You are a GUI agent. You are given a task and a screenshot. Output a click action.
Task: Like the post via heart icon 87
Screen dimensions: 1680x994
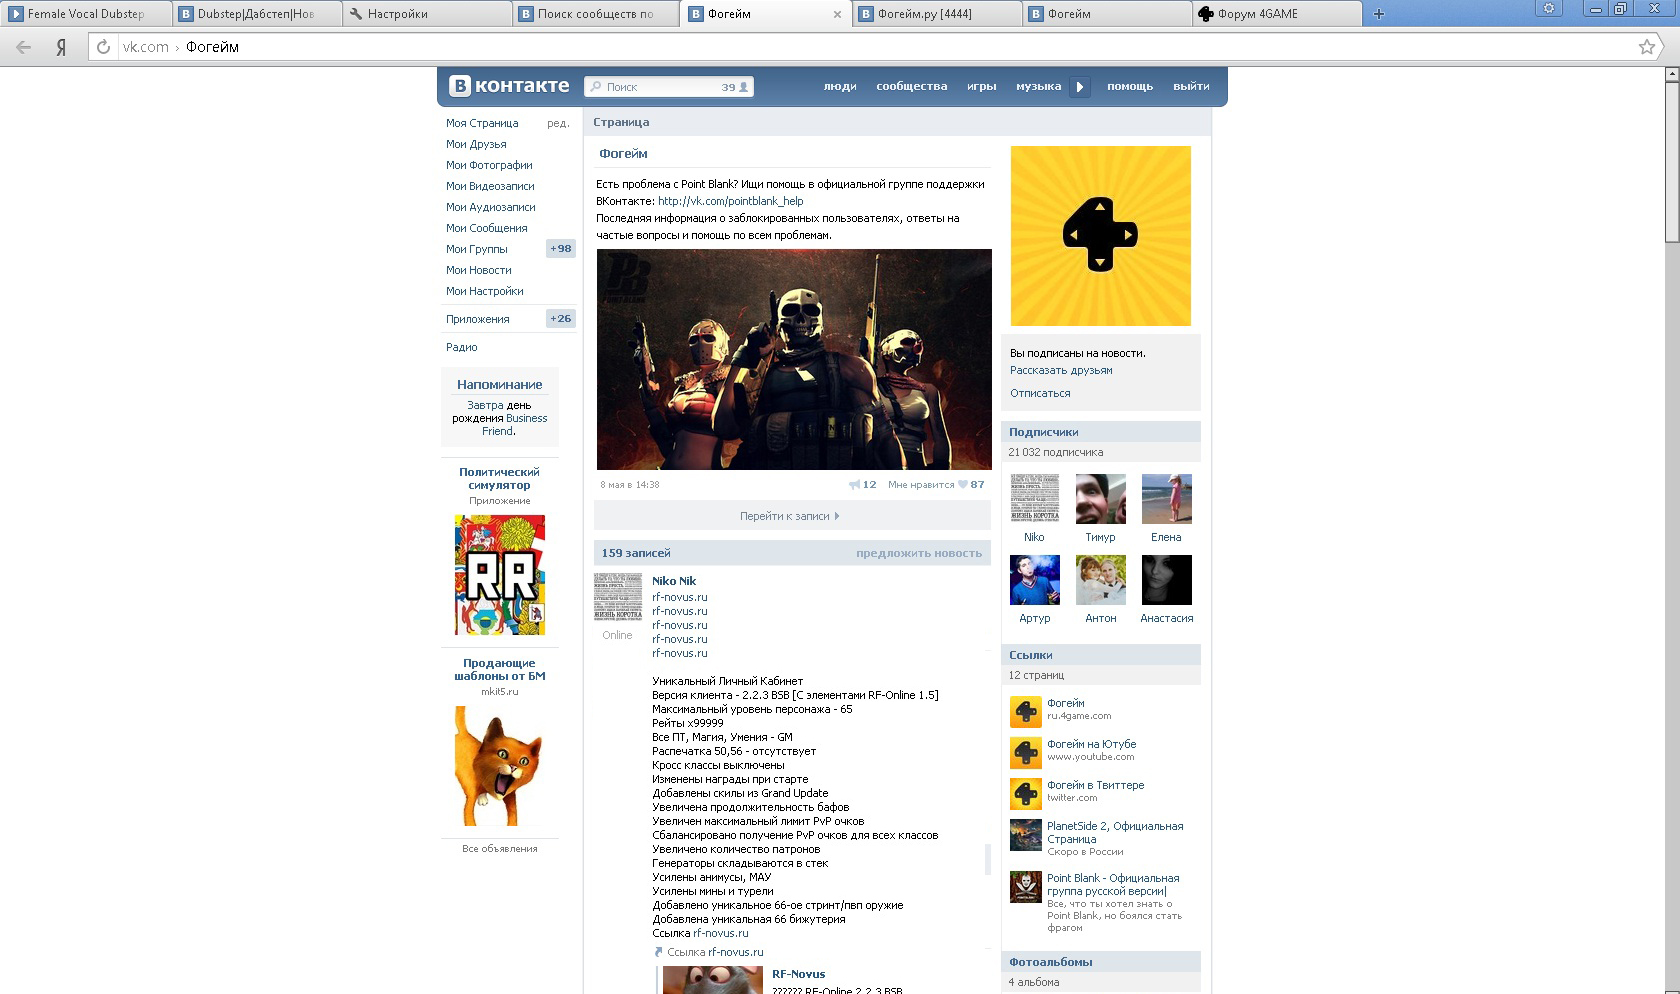[963, 484]
